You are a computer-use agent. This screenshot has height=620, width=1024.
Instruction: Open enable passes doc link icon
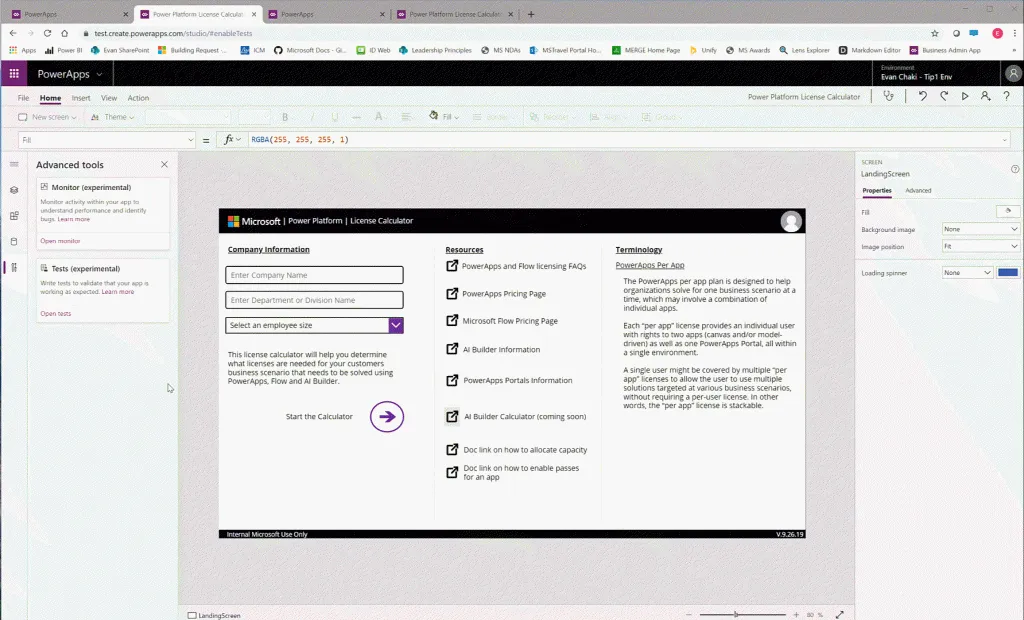[452, 472]
